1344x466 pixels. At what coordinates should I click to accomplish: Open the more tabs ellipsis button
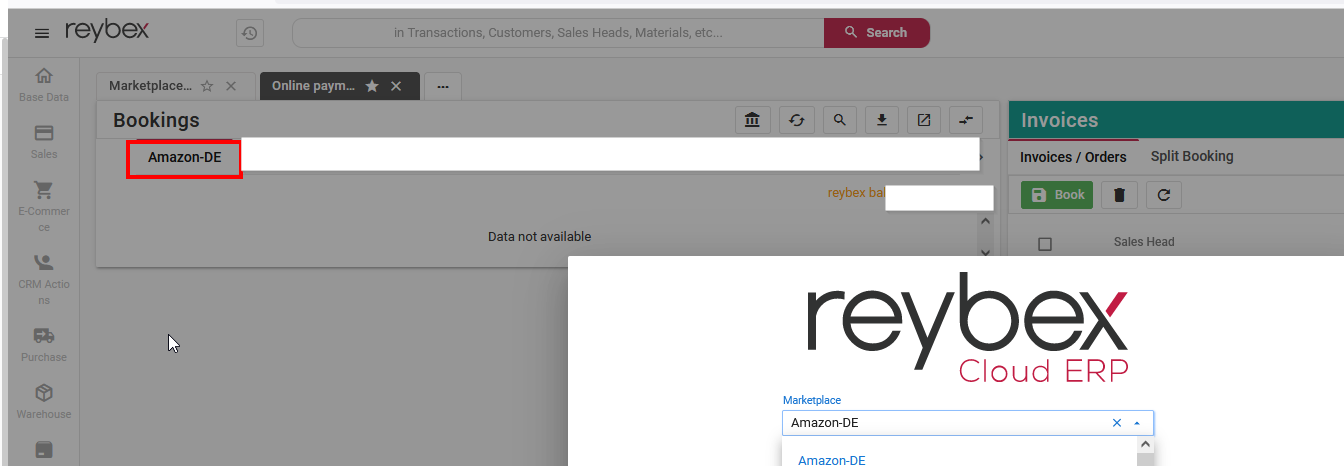tap(443, 86)
